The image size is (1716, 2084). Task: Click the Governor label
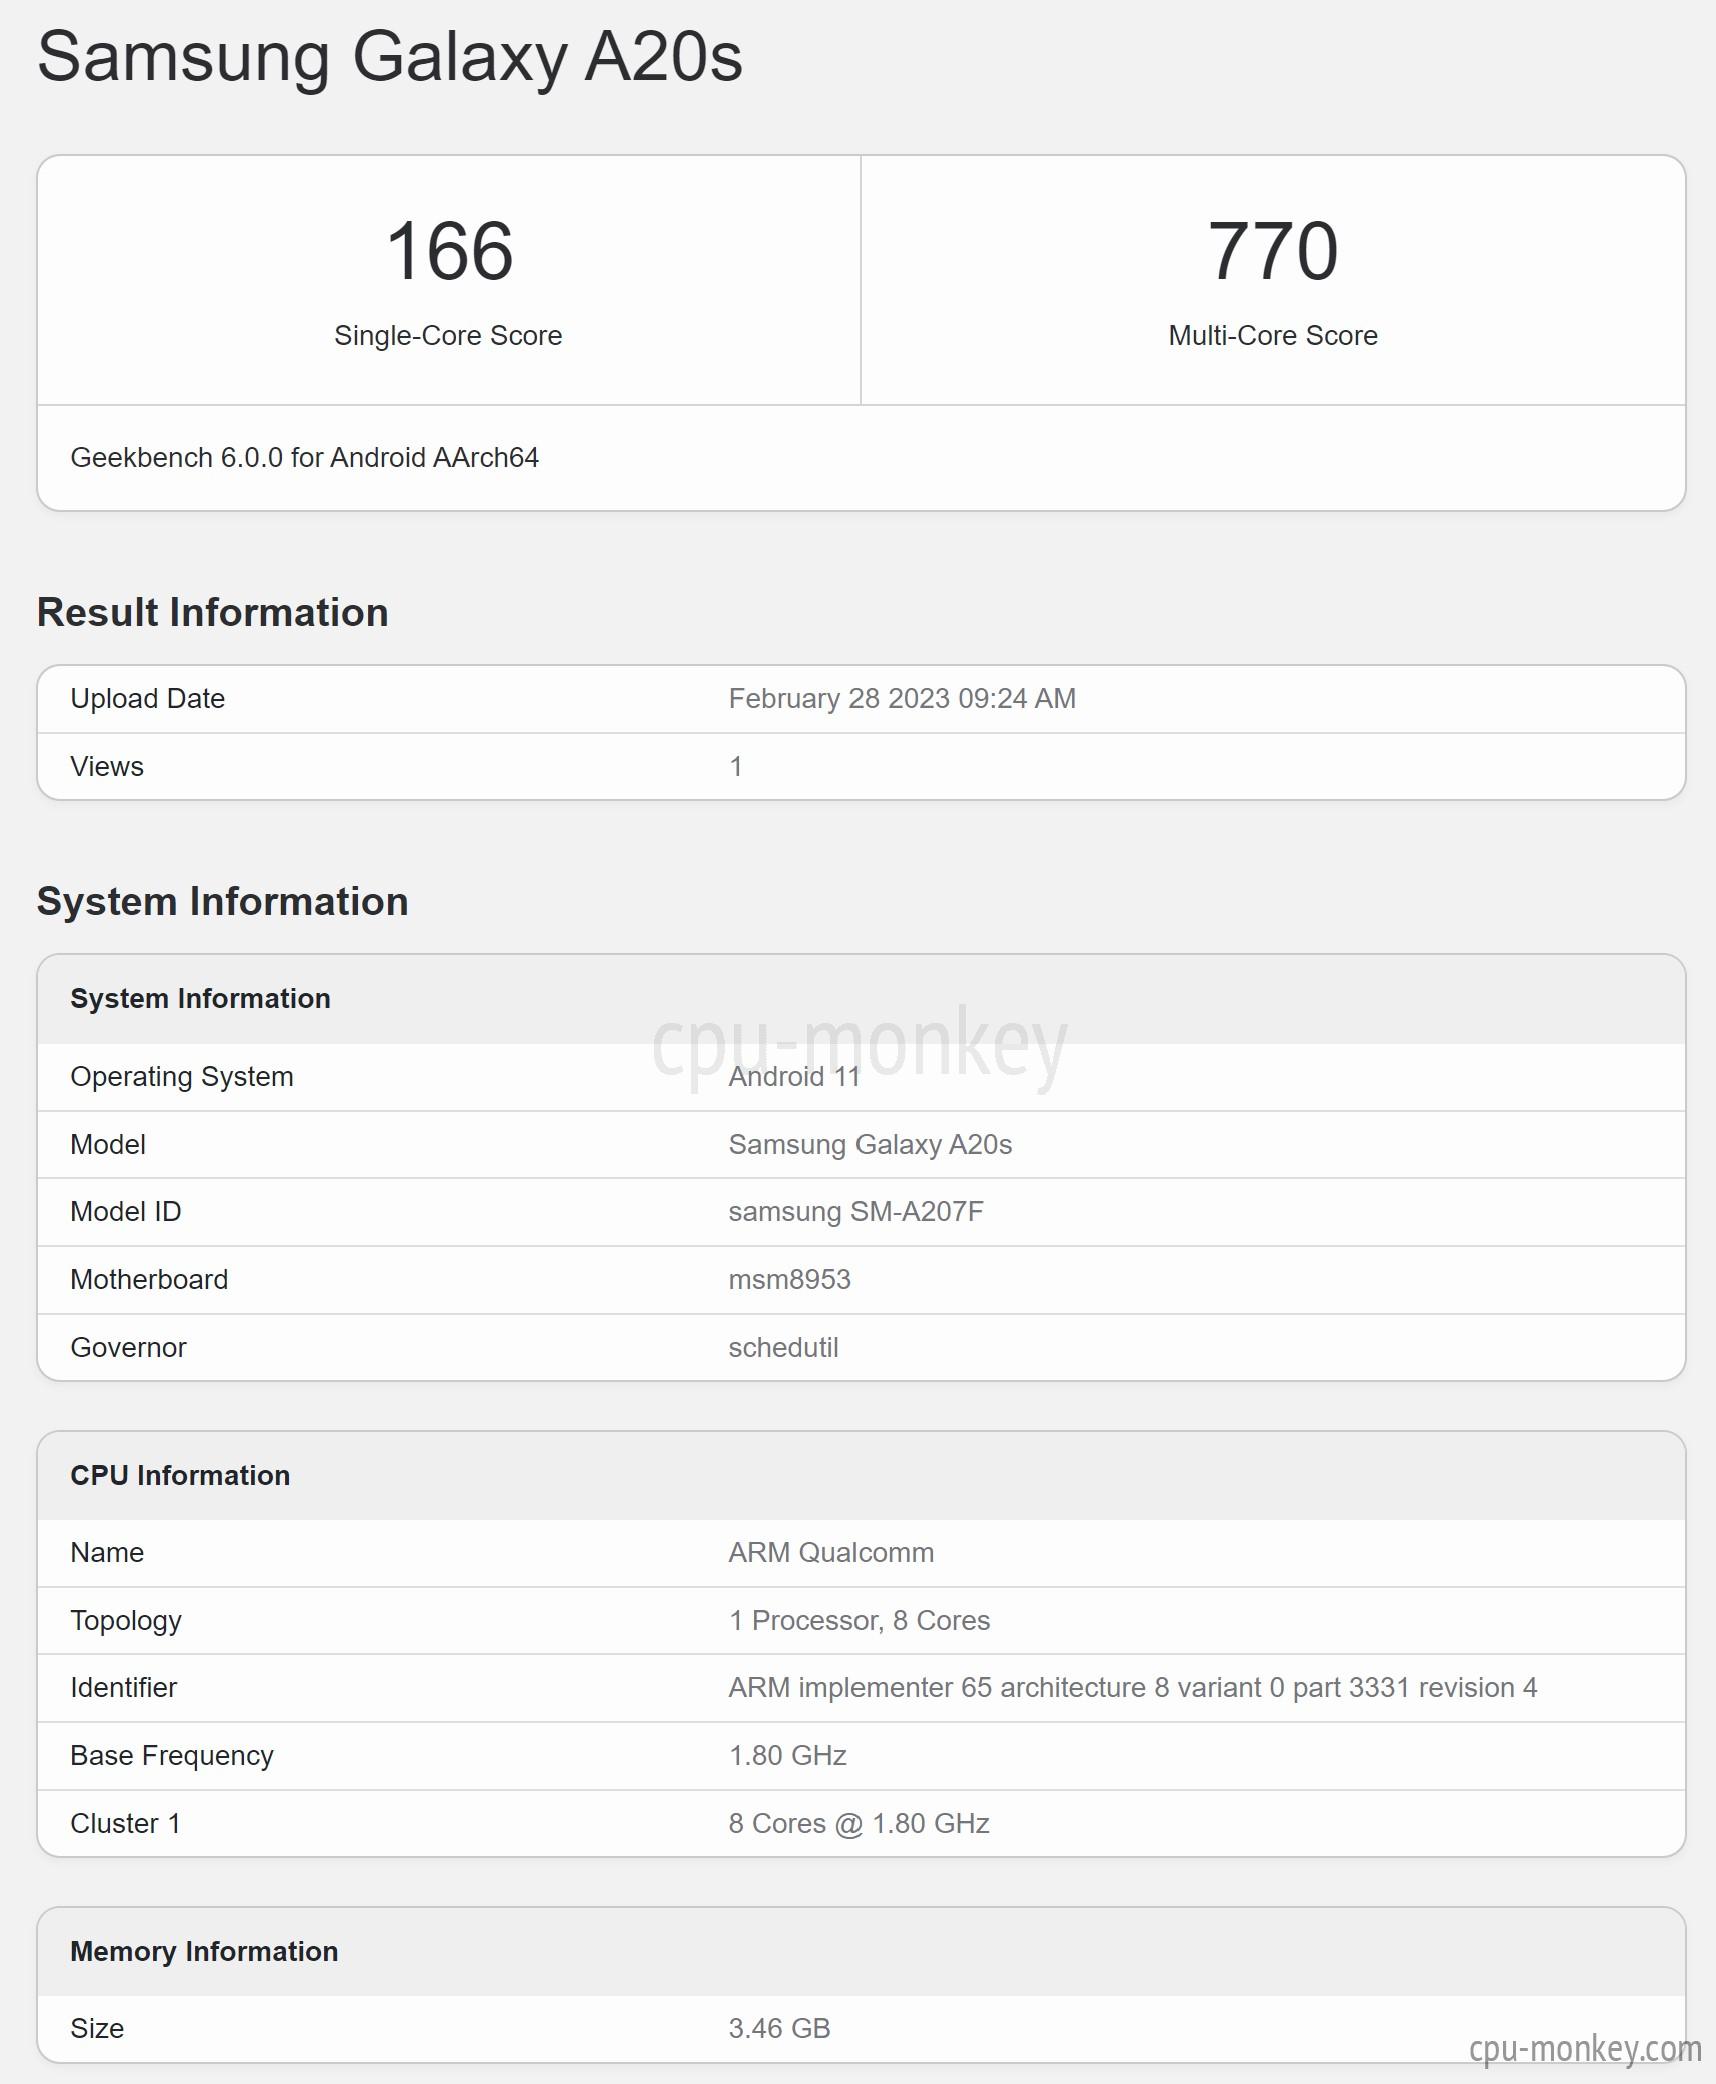(x=128, y=1348)
